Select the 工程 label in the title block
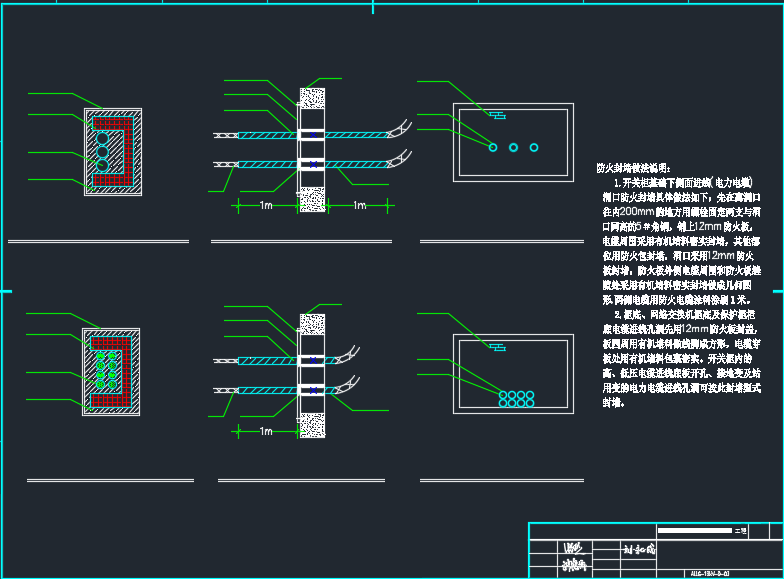 pyautogui.click(x=740, y=530)
